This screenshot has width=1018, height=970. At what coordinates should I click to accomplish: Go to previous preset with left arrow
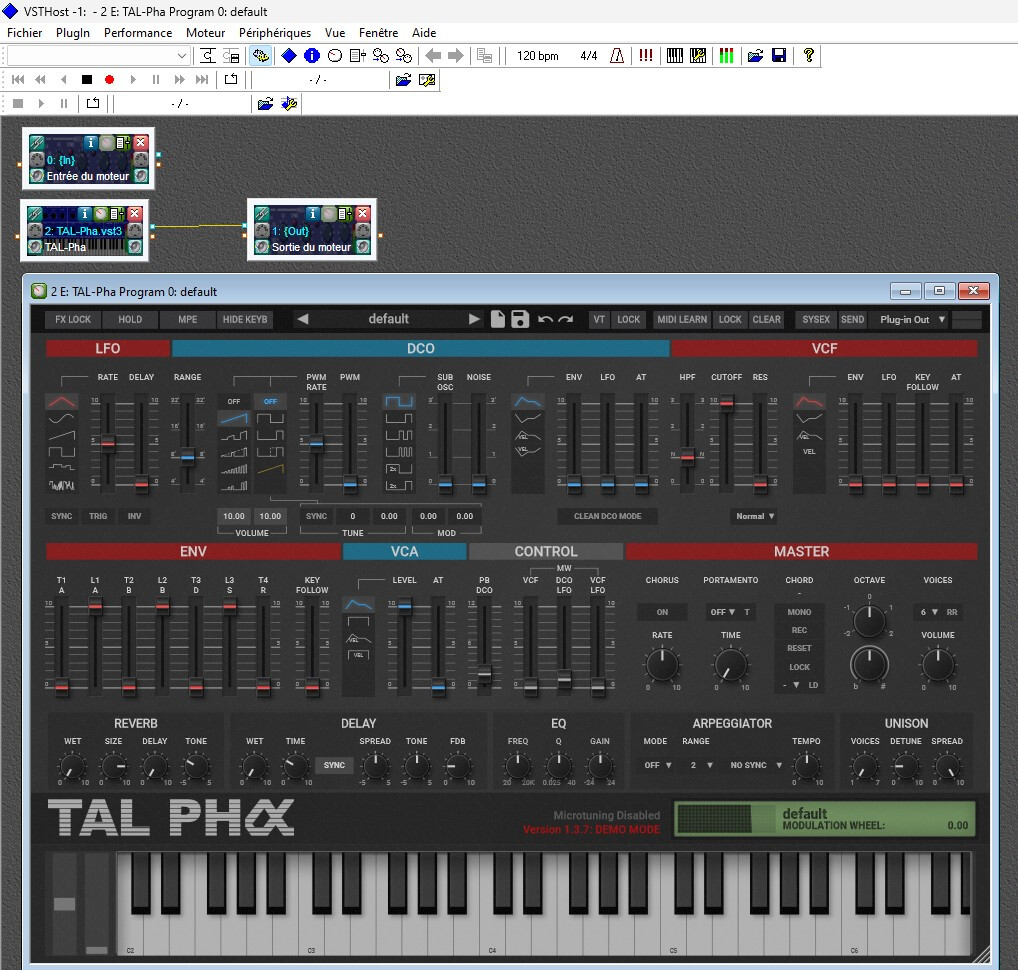[303, 319]
